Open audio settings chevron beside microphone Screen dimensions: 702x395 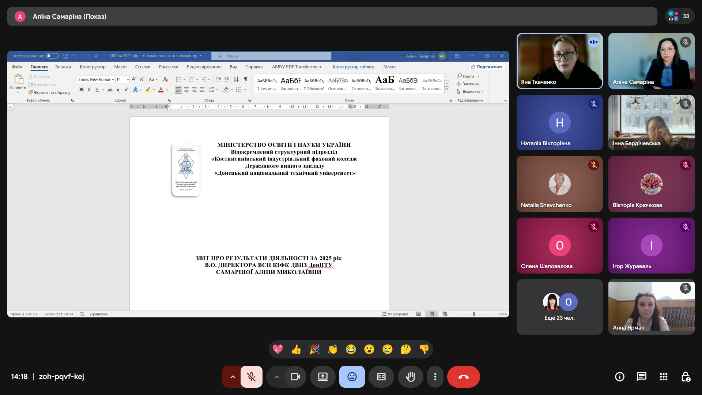231,377
